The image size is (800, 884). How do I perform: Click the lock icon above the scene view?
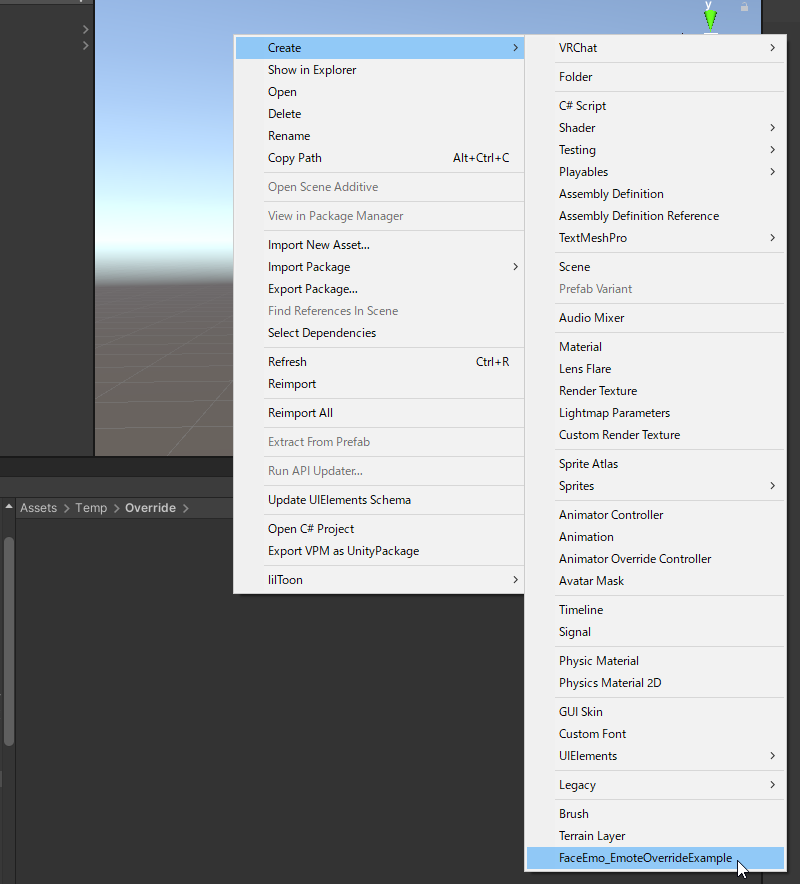tap(744, 7)
